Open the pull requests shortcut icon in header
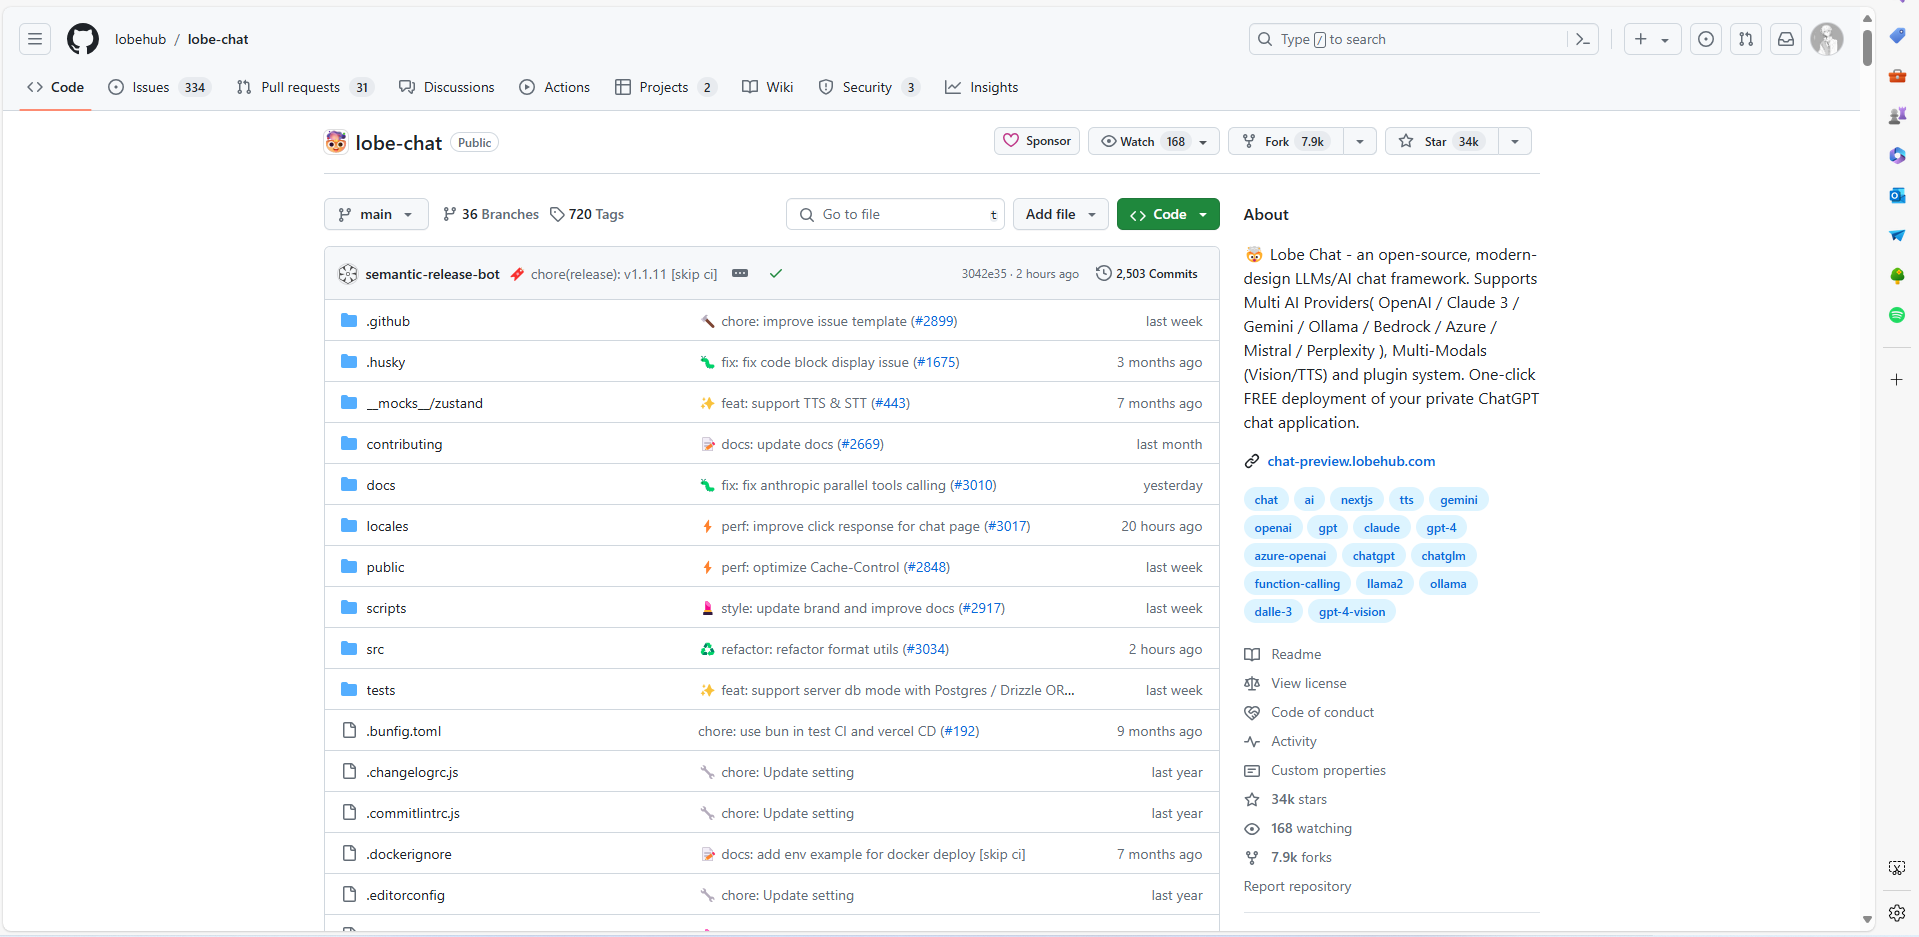The width and height of the screenshot is (1919, 937). (1746, 39)
